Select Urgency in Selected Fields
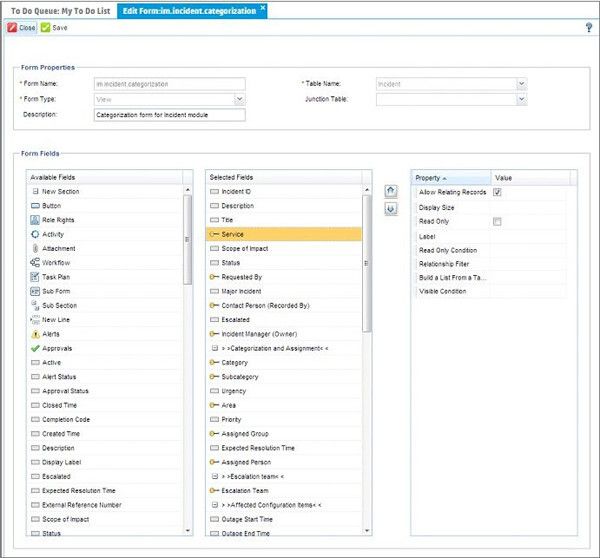Image resolution: width=600 pixels, height=558 pixels. click(284, 391)
